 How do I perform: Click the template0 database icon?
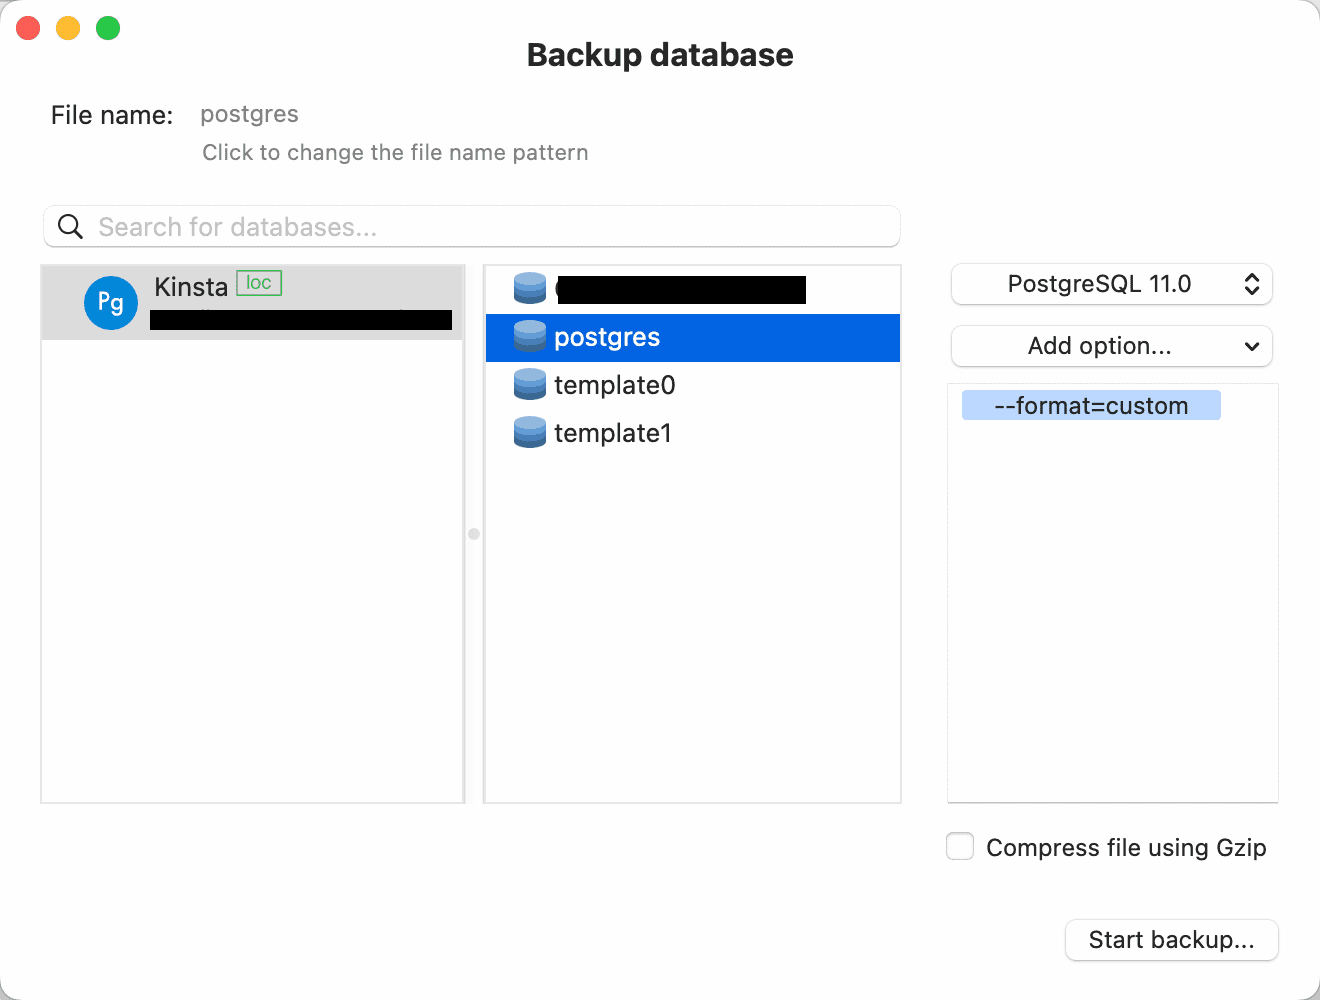click(x=529, y=384)
